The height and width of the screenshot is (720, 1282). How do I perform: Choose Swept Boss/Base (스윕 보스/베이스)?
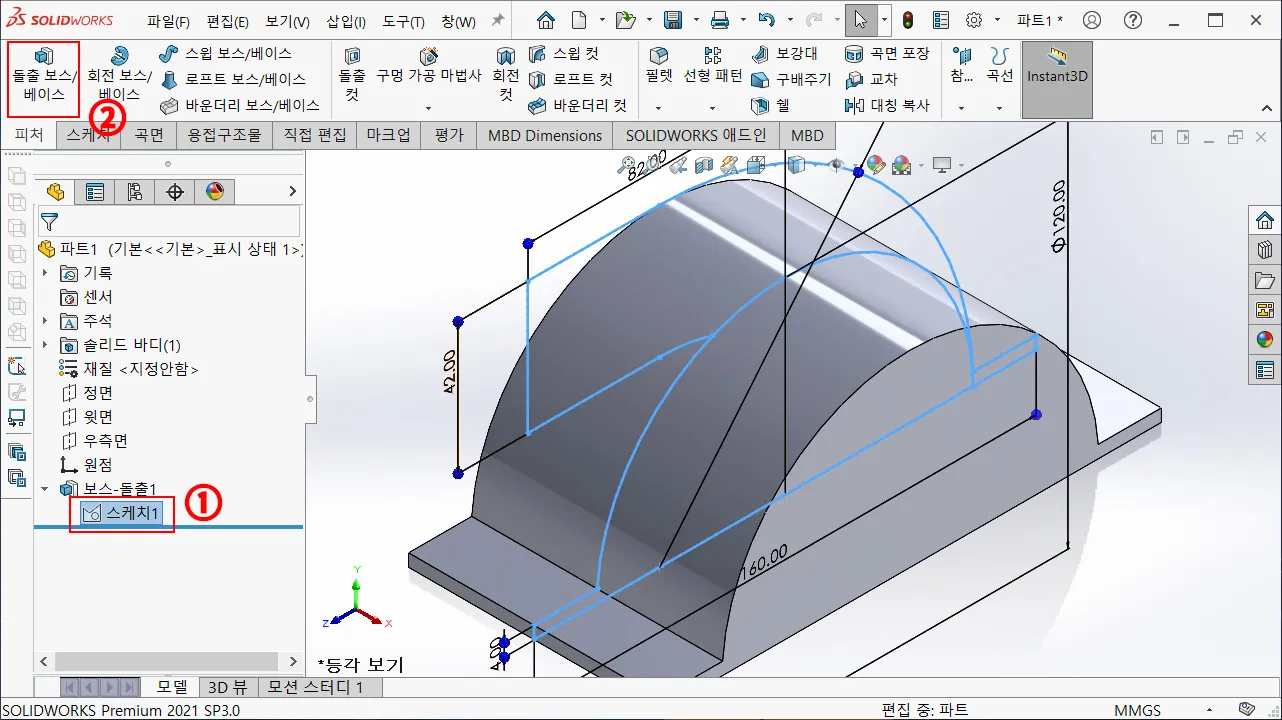coord(226,54)
